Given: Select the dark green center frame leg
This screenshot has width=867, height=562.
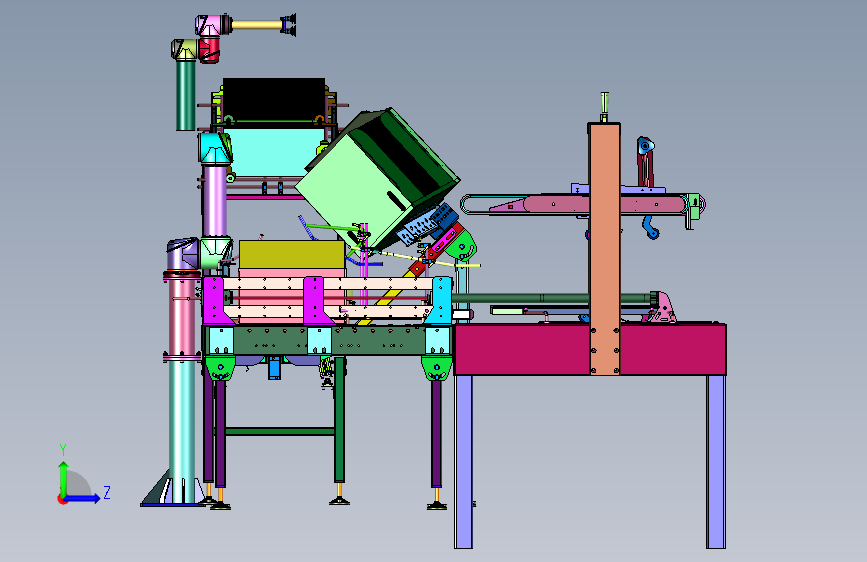Looking at the screenshot, I should 340,420.
